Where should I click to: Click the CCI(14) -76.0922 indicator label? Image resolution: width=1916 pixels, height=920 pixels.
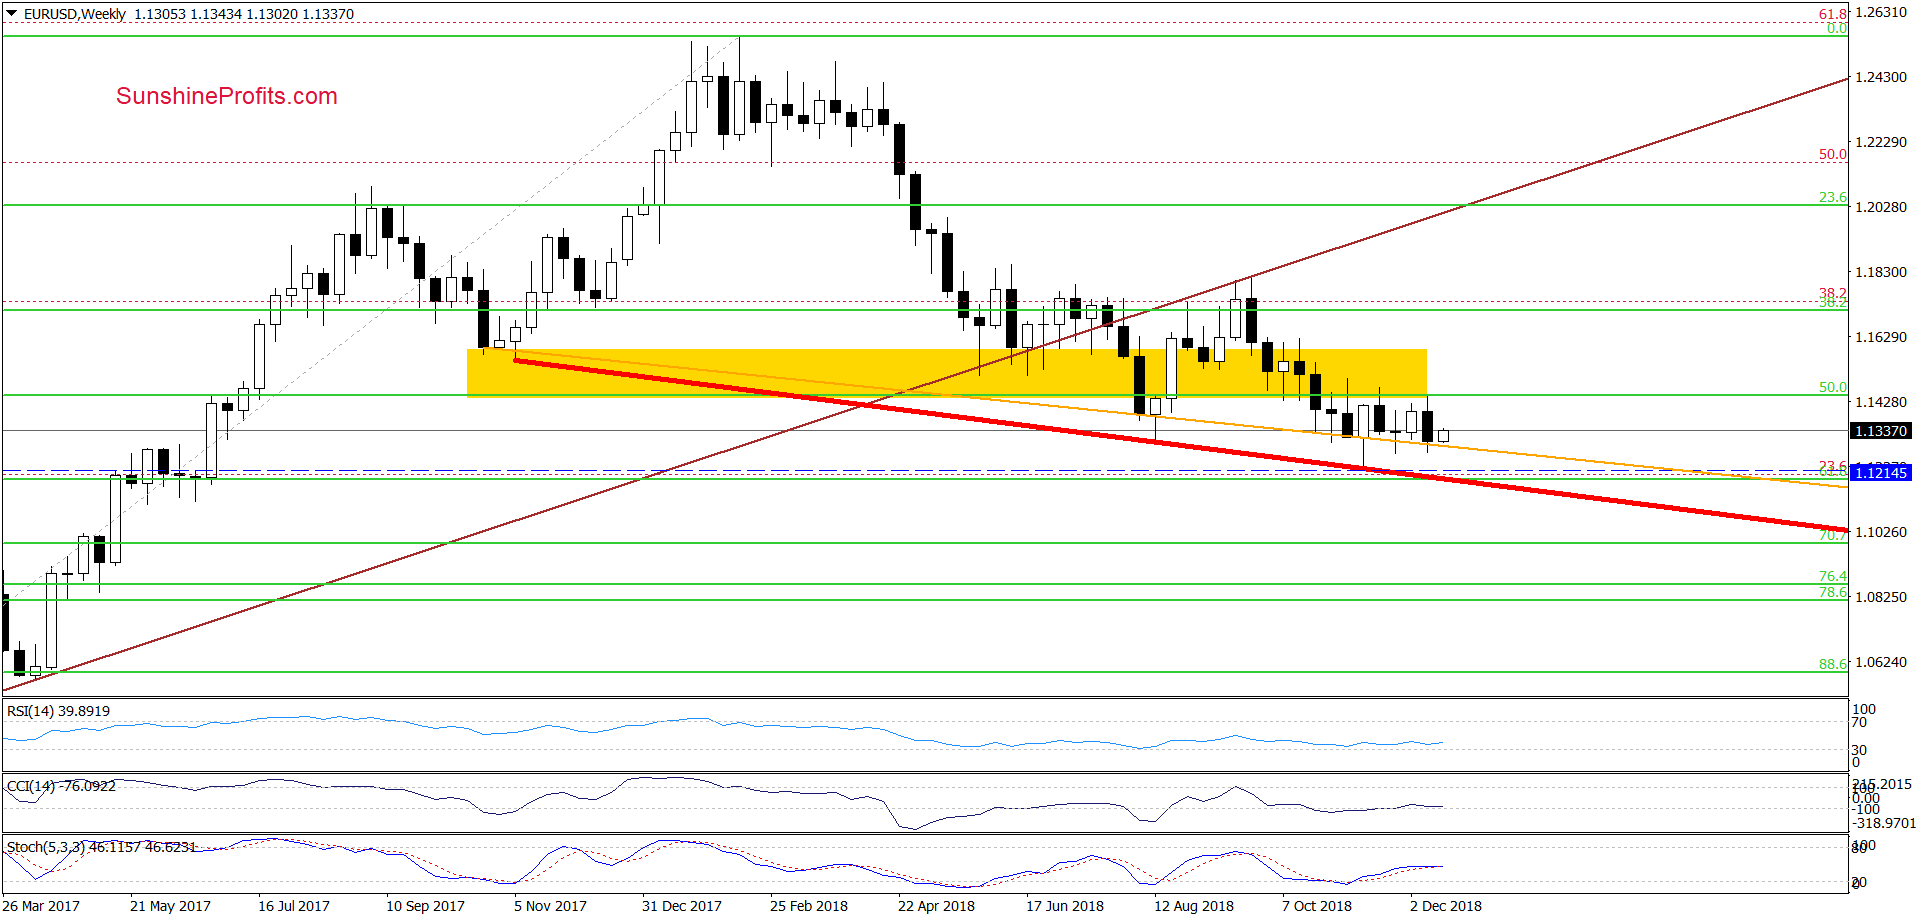click(x=61, y=786)
